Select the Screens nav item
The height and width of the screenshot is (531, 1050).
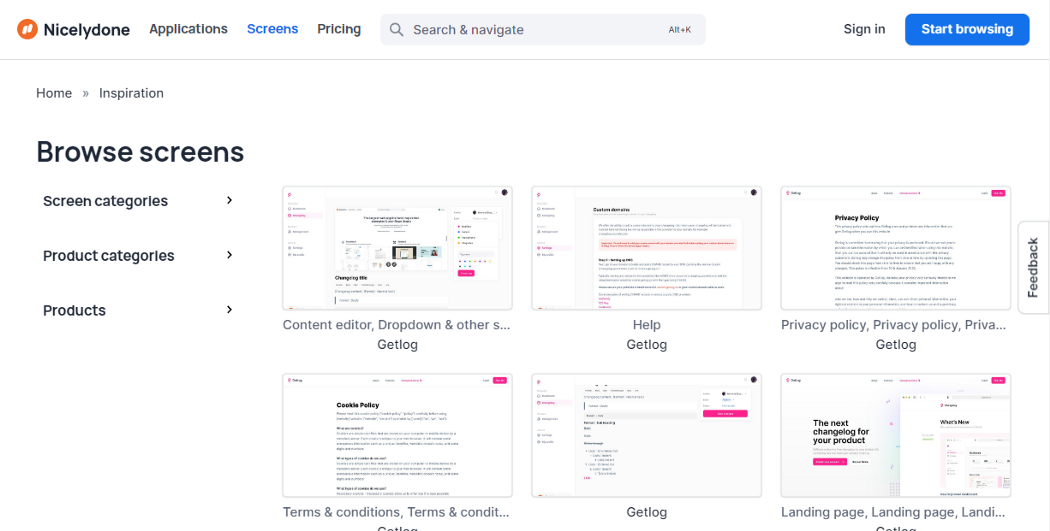coord(273,29)
